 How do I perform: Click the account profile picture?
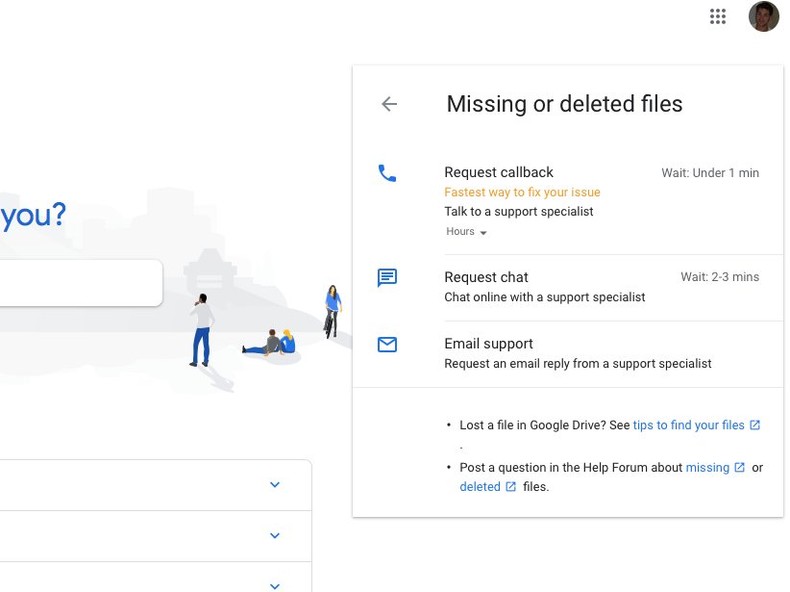point(763,16)
